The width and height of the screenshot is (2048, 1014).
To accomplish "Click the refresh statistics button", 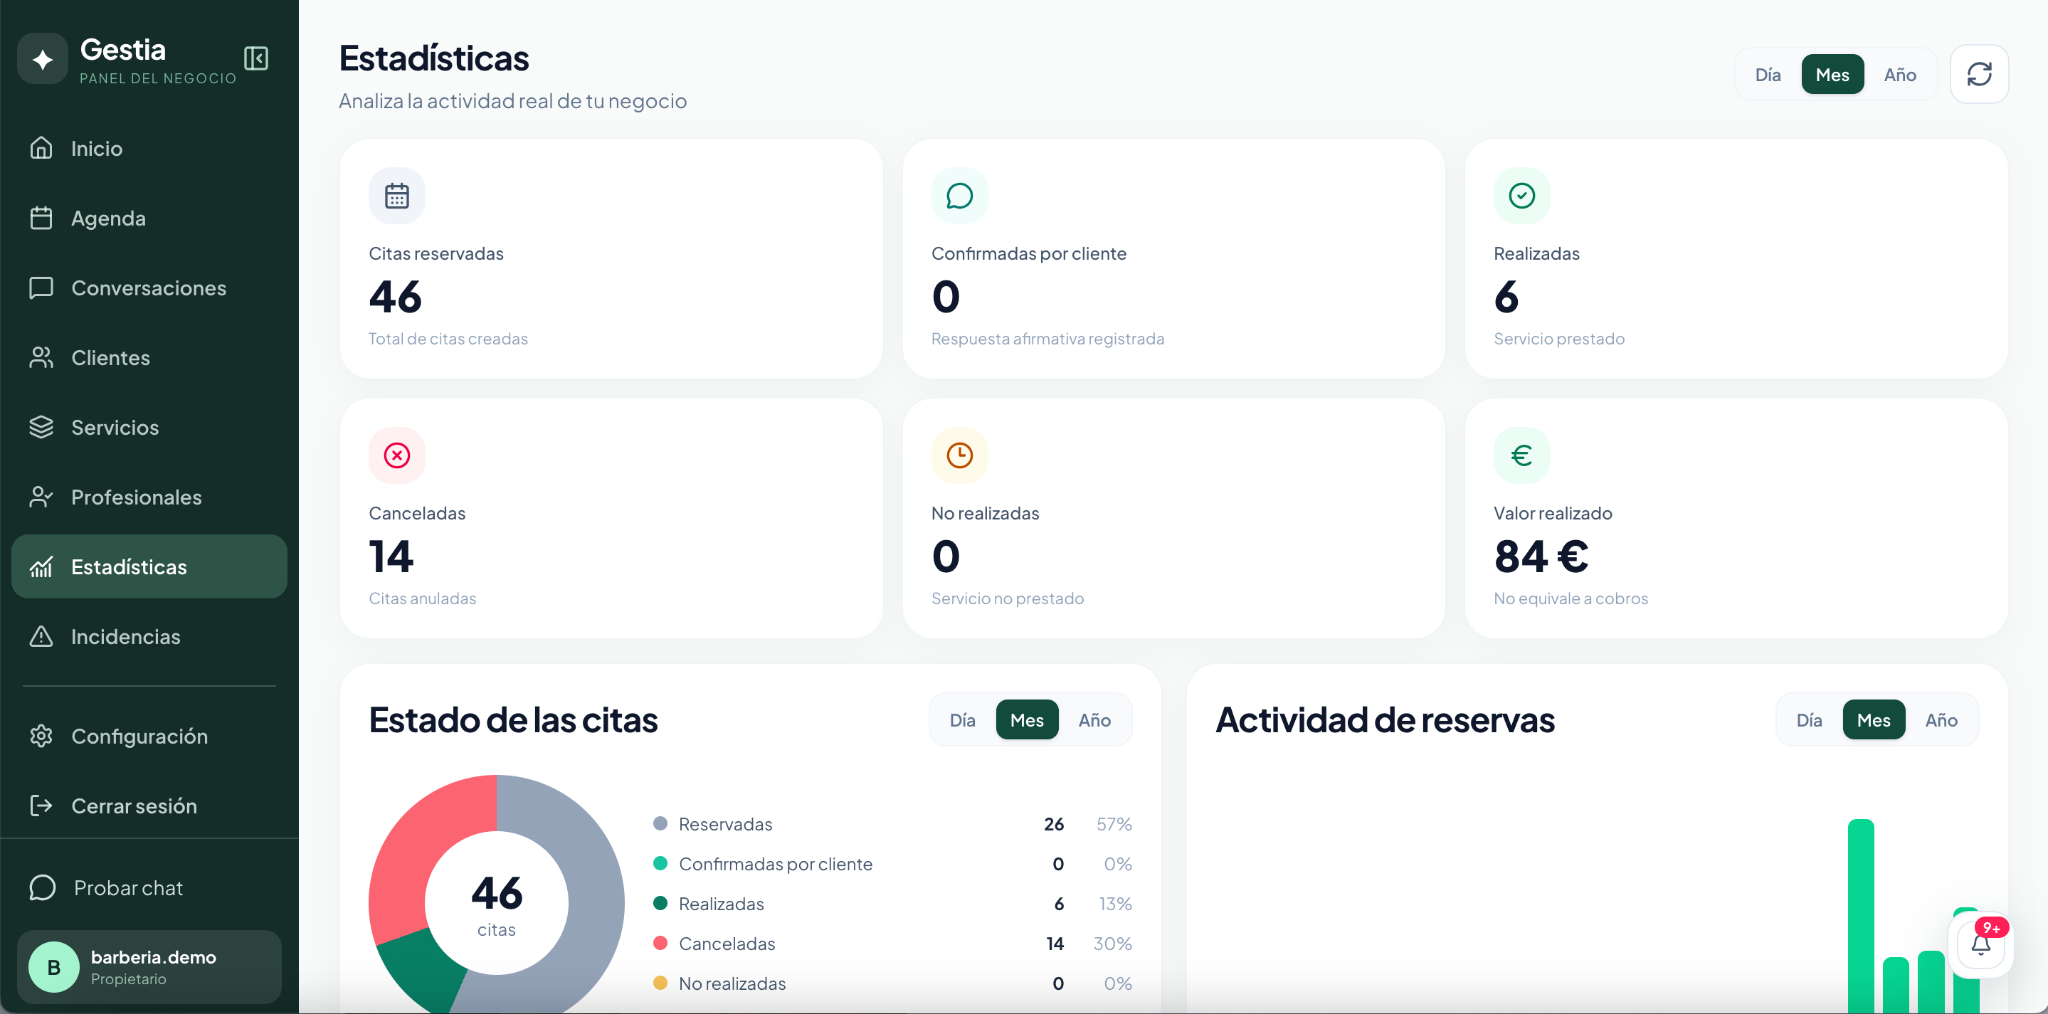I will tap(1979, 74).
